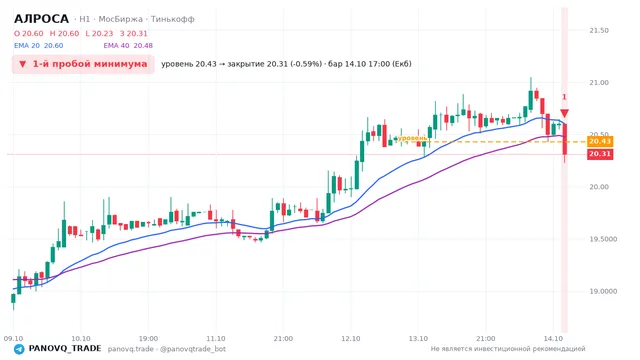Image resolution: width=640 pixels, height=360 pixels.
Task: Click the АЛРОСА ticker title
Action: 41,19
